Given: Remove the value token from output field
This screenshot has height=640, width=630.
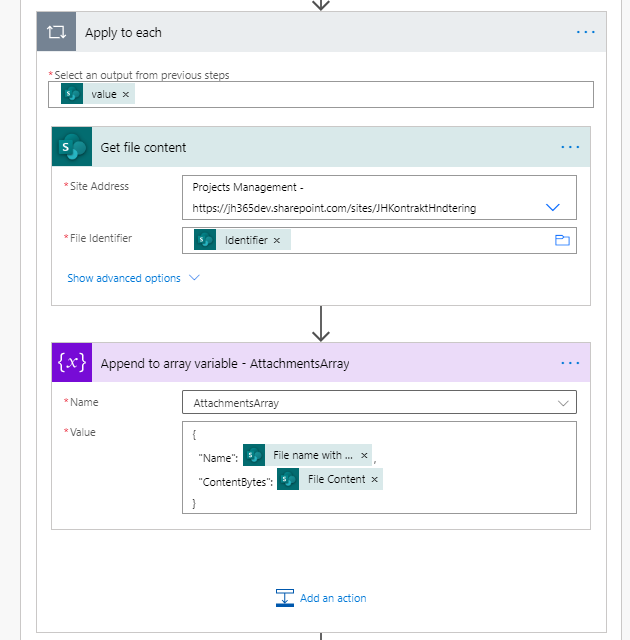Looking at the screenshot, I should click(126, 94).
